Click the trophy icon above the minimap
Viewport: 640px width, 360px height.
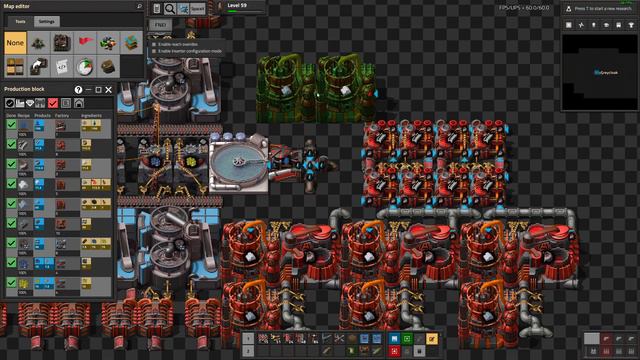pyautogui.click(x=631, y=25)
